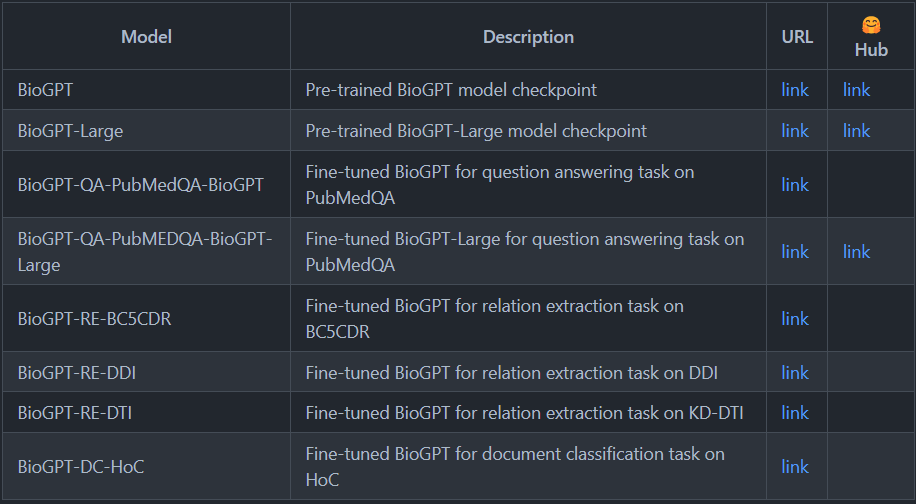Open the URL link for BioGPT-Large
This screenshot has height=504, width=916.
click(x=795, y=131)
